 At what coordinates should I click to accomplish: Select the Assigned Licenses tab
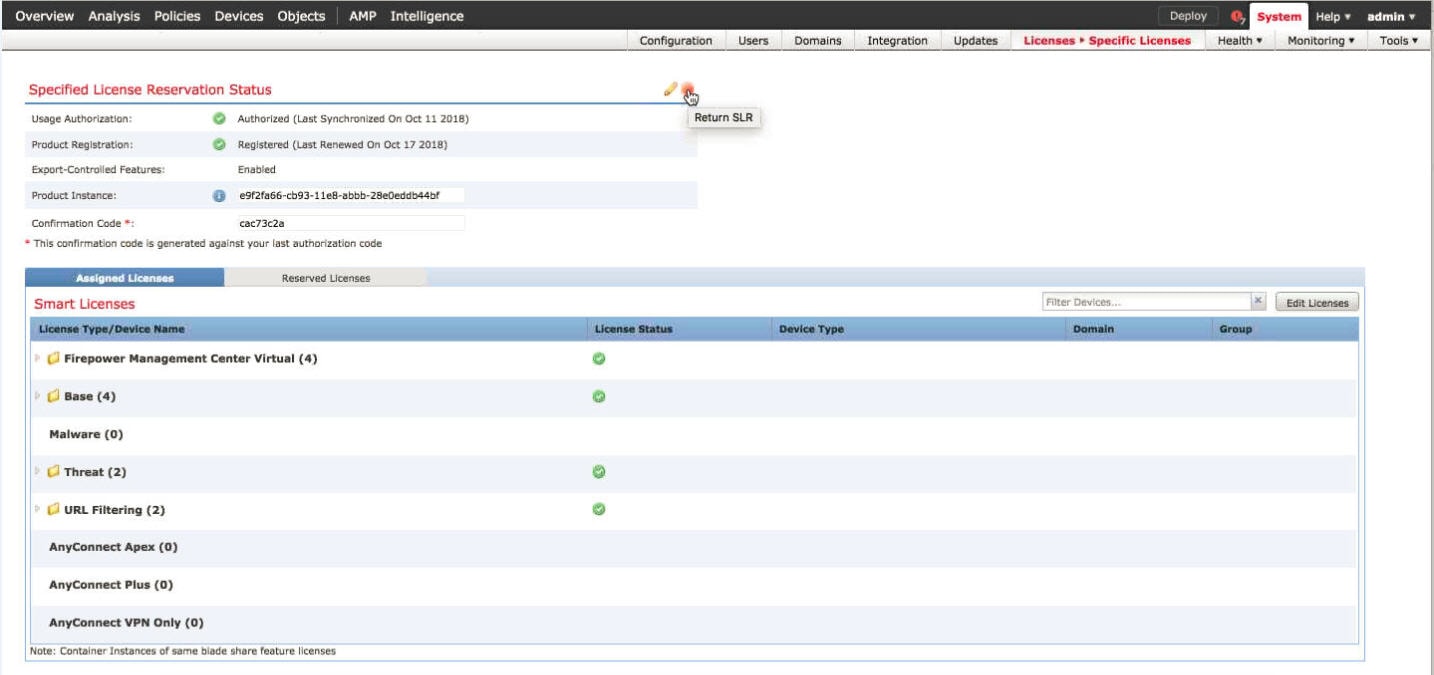click(x=125, y=278)
